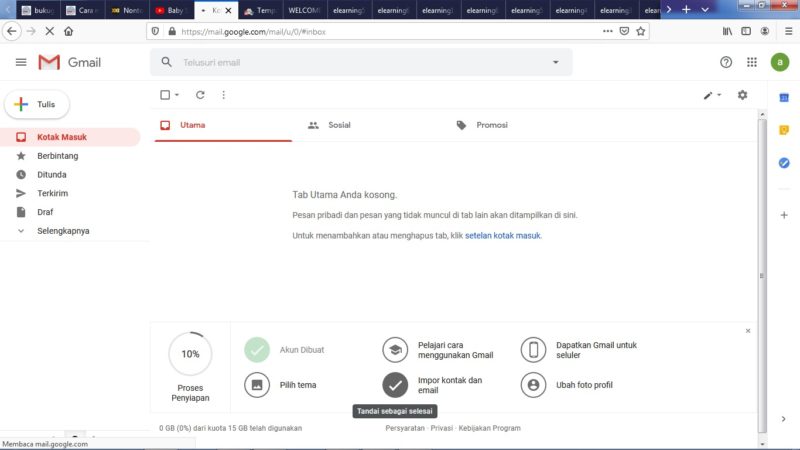
Task: Switch to the Baby YouTube browser tab
Action: (171, 10)
